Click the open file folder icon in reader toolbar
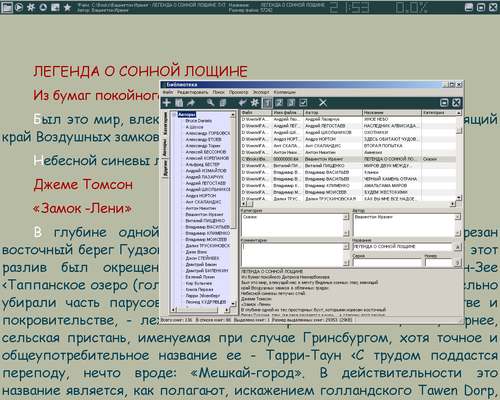 coord(7,7)
